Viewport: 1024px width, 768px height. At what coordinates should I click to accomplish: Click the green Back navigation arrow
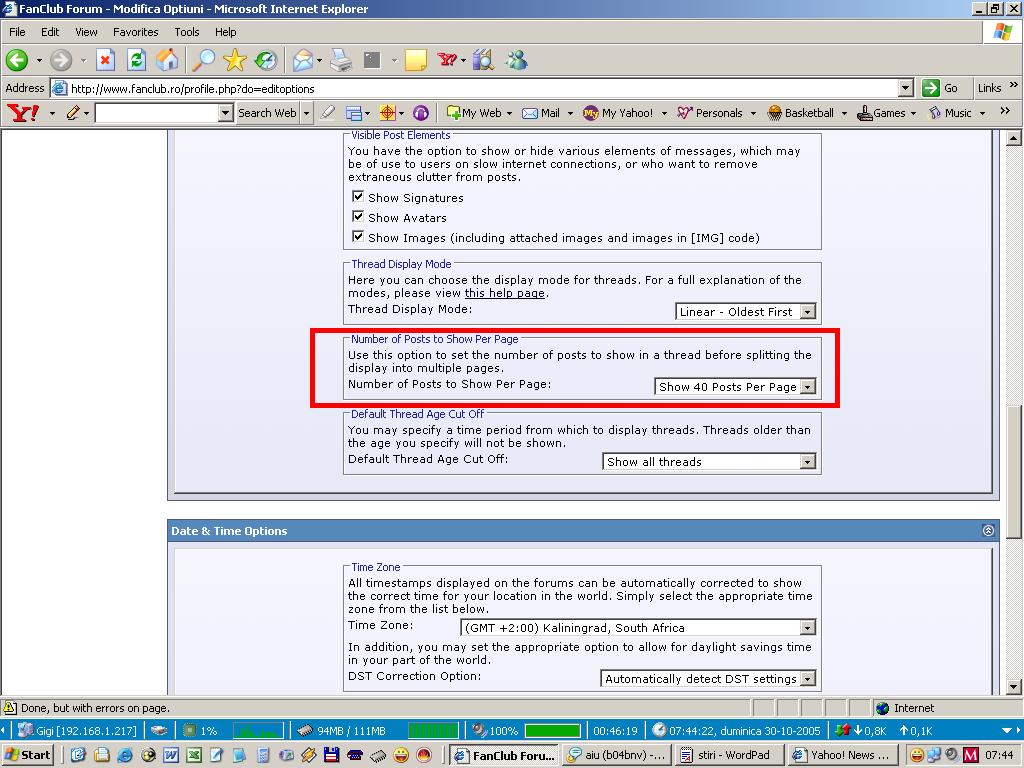click(17, 61)
